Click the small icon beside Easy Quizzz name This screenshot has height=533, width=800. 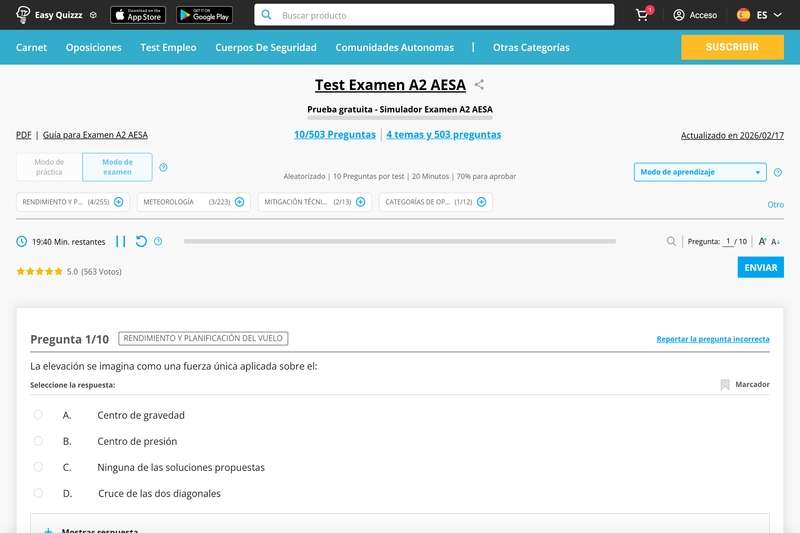(x=93, y=15)
